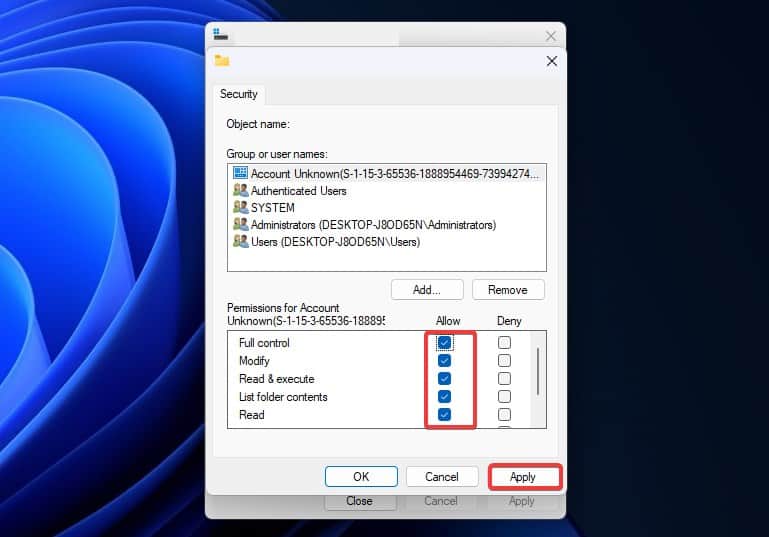Select SYSTEM in the group list
Viewport: 769px width, 537px height.
(273, 208)
